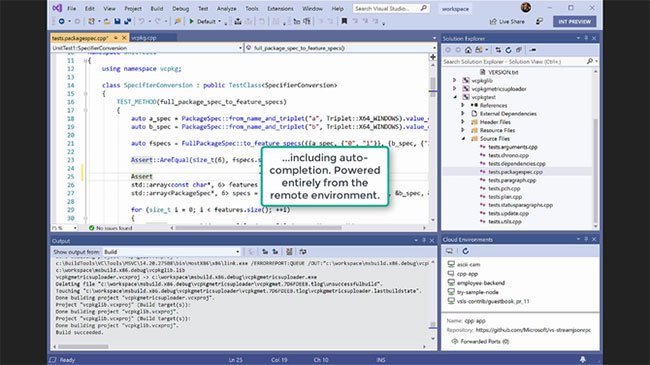
Task: Select the cpp-app cloud environment
Action: 467,274
